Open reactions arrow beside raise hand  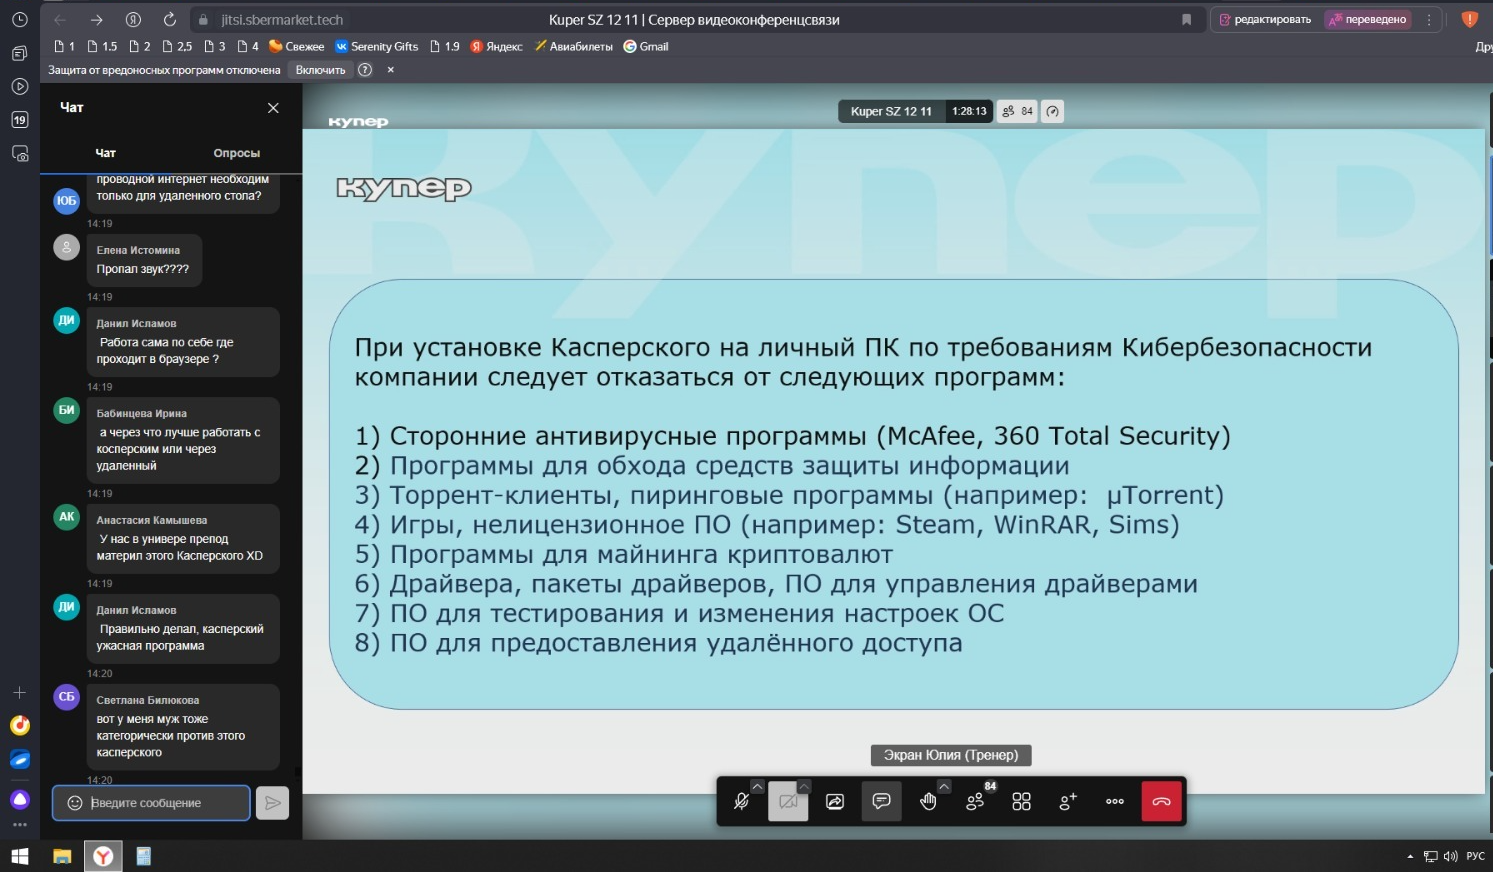pos(944,787)
